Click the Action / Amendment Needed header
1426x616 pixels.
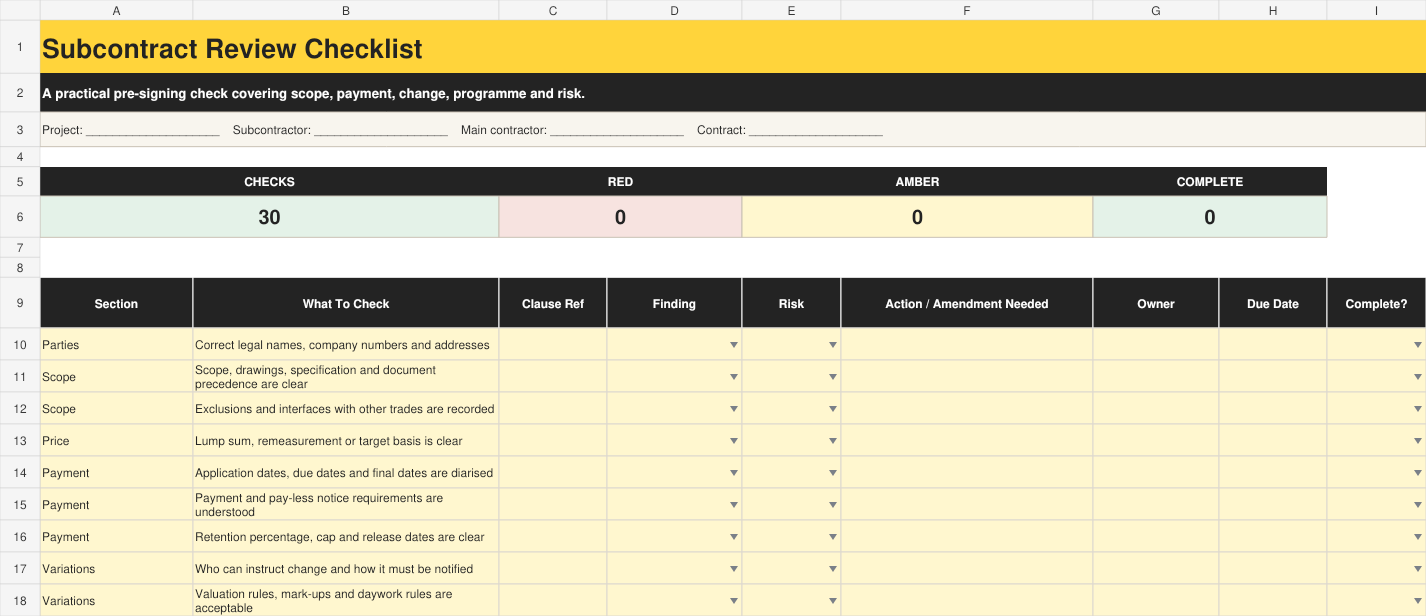(x=967, y=303)
